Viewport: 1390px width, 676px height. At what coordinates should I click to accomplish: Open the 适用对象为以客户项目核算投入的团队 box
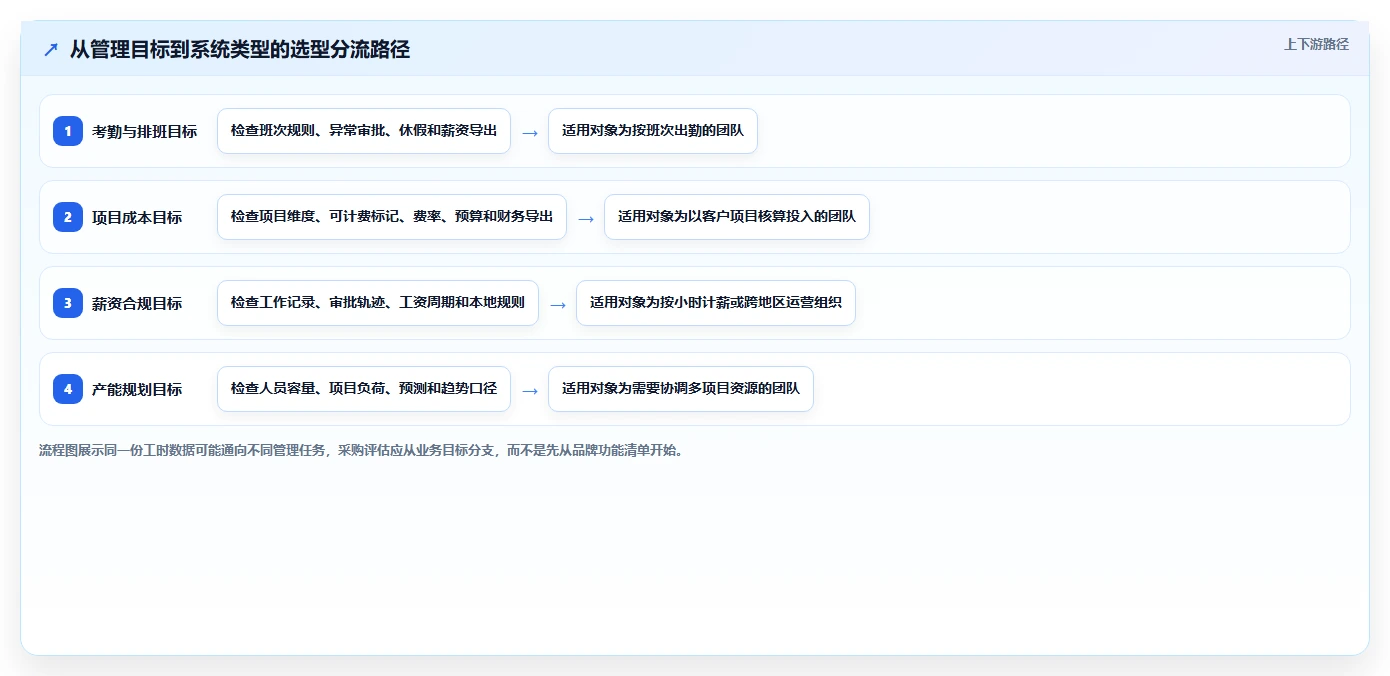(737, 217)
